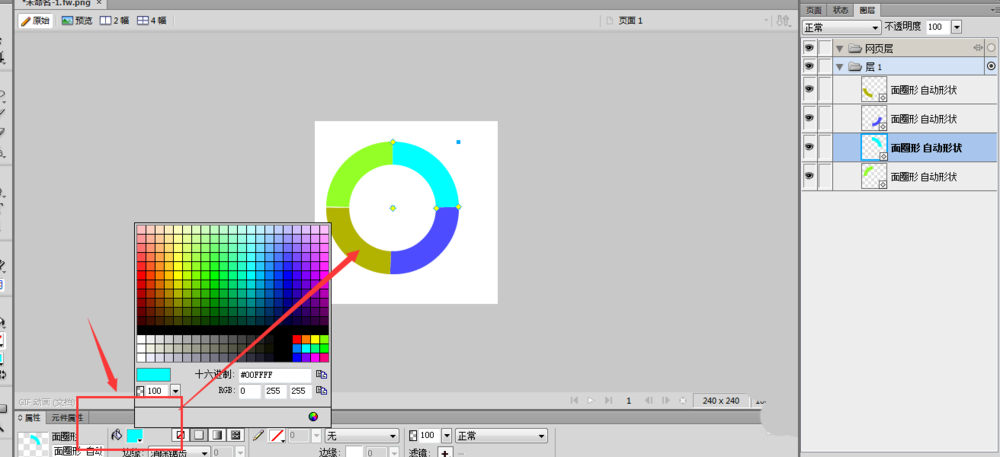This screenshot has height=457, width=1000.
Task: Select the solid fill type icon
Action: point(199,436)
